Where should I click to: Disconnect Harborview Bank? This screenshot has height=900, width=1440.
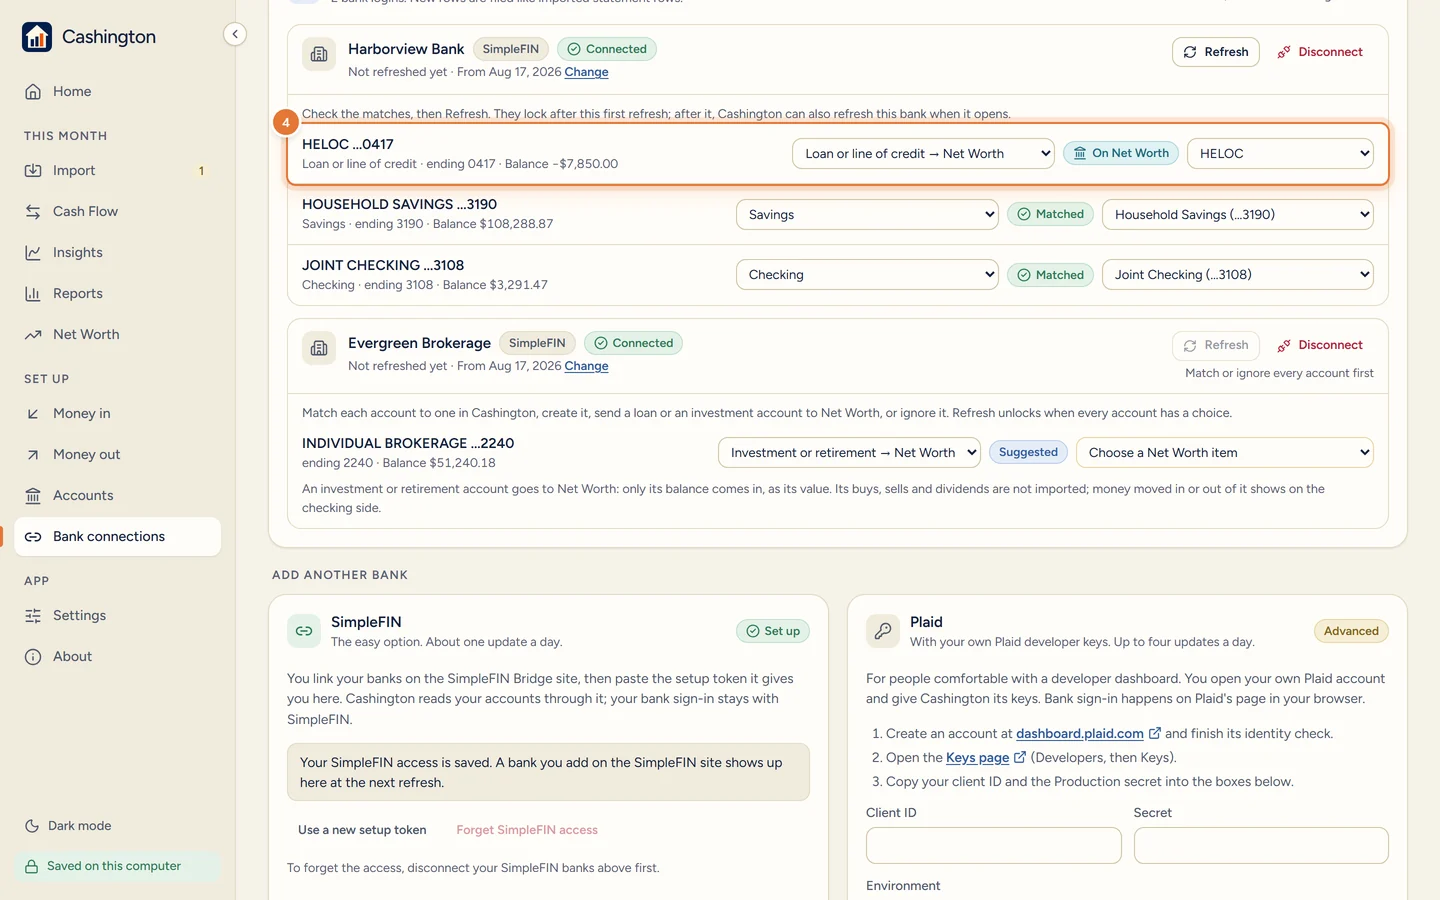click(x=1320, y=52)
